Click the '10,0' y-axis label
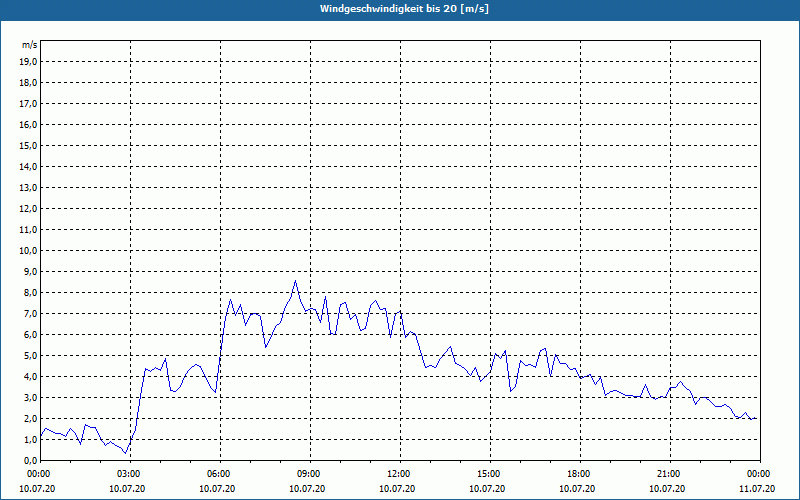The image size is (800, 500). [x=29, y=251]
